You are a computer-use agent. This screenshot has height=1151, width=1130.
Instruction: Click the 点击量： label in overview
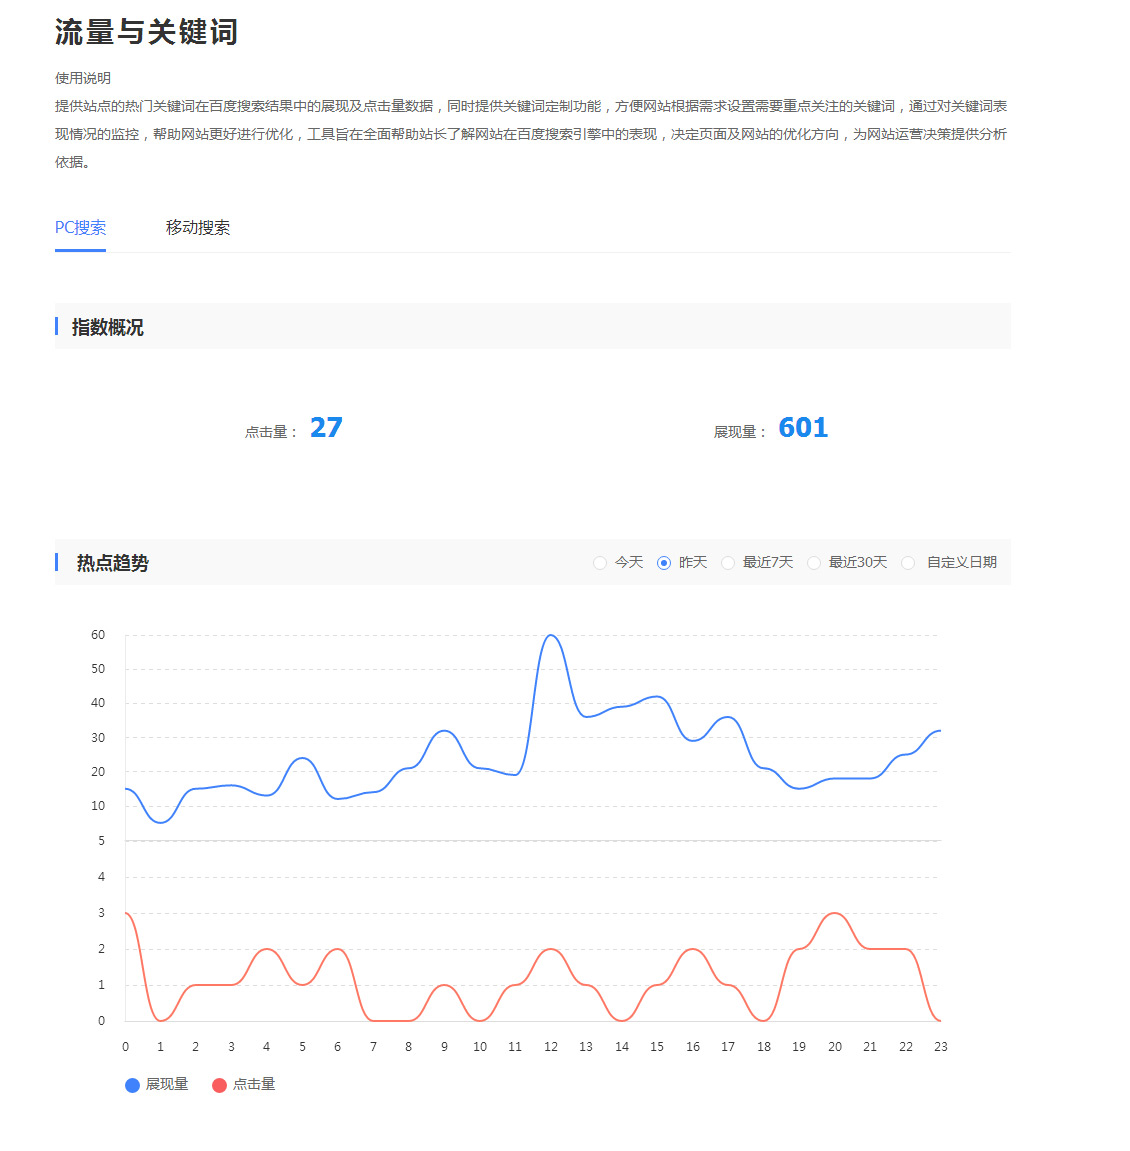click(271, 432)
